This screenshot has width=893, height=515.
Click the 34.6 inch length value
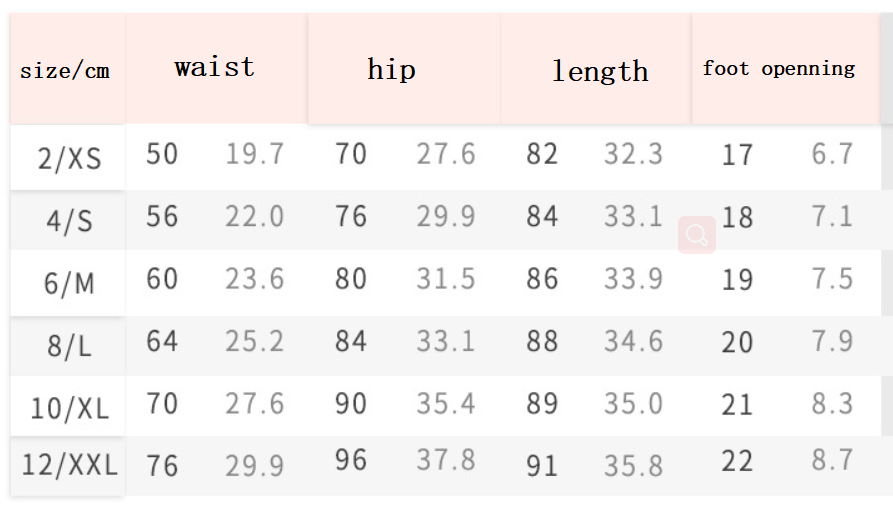[x=633, y=341]
